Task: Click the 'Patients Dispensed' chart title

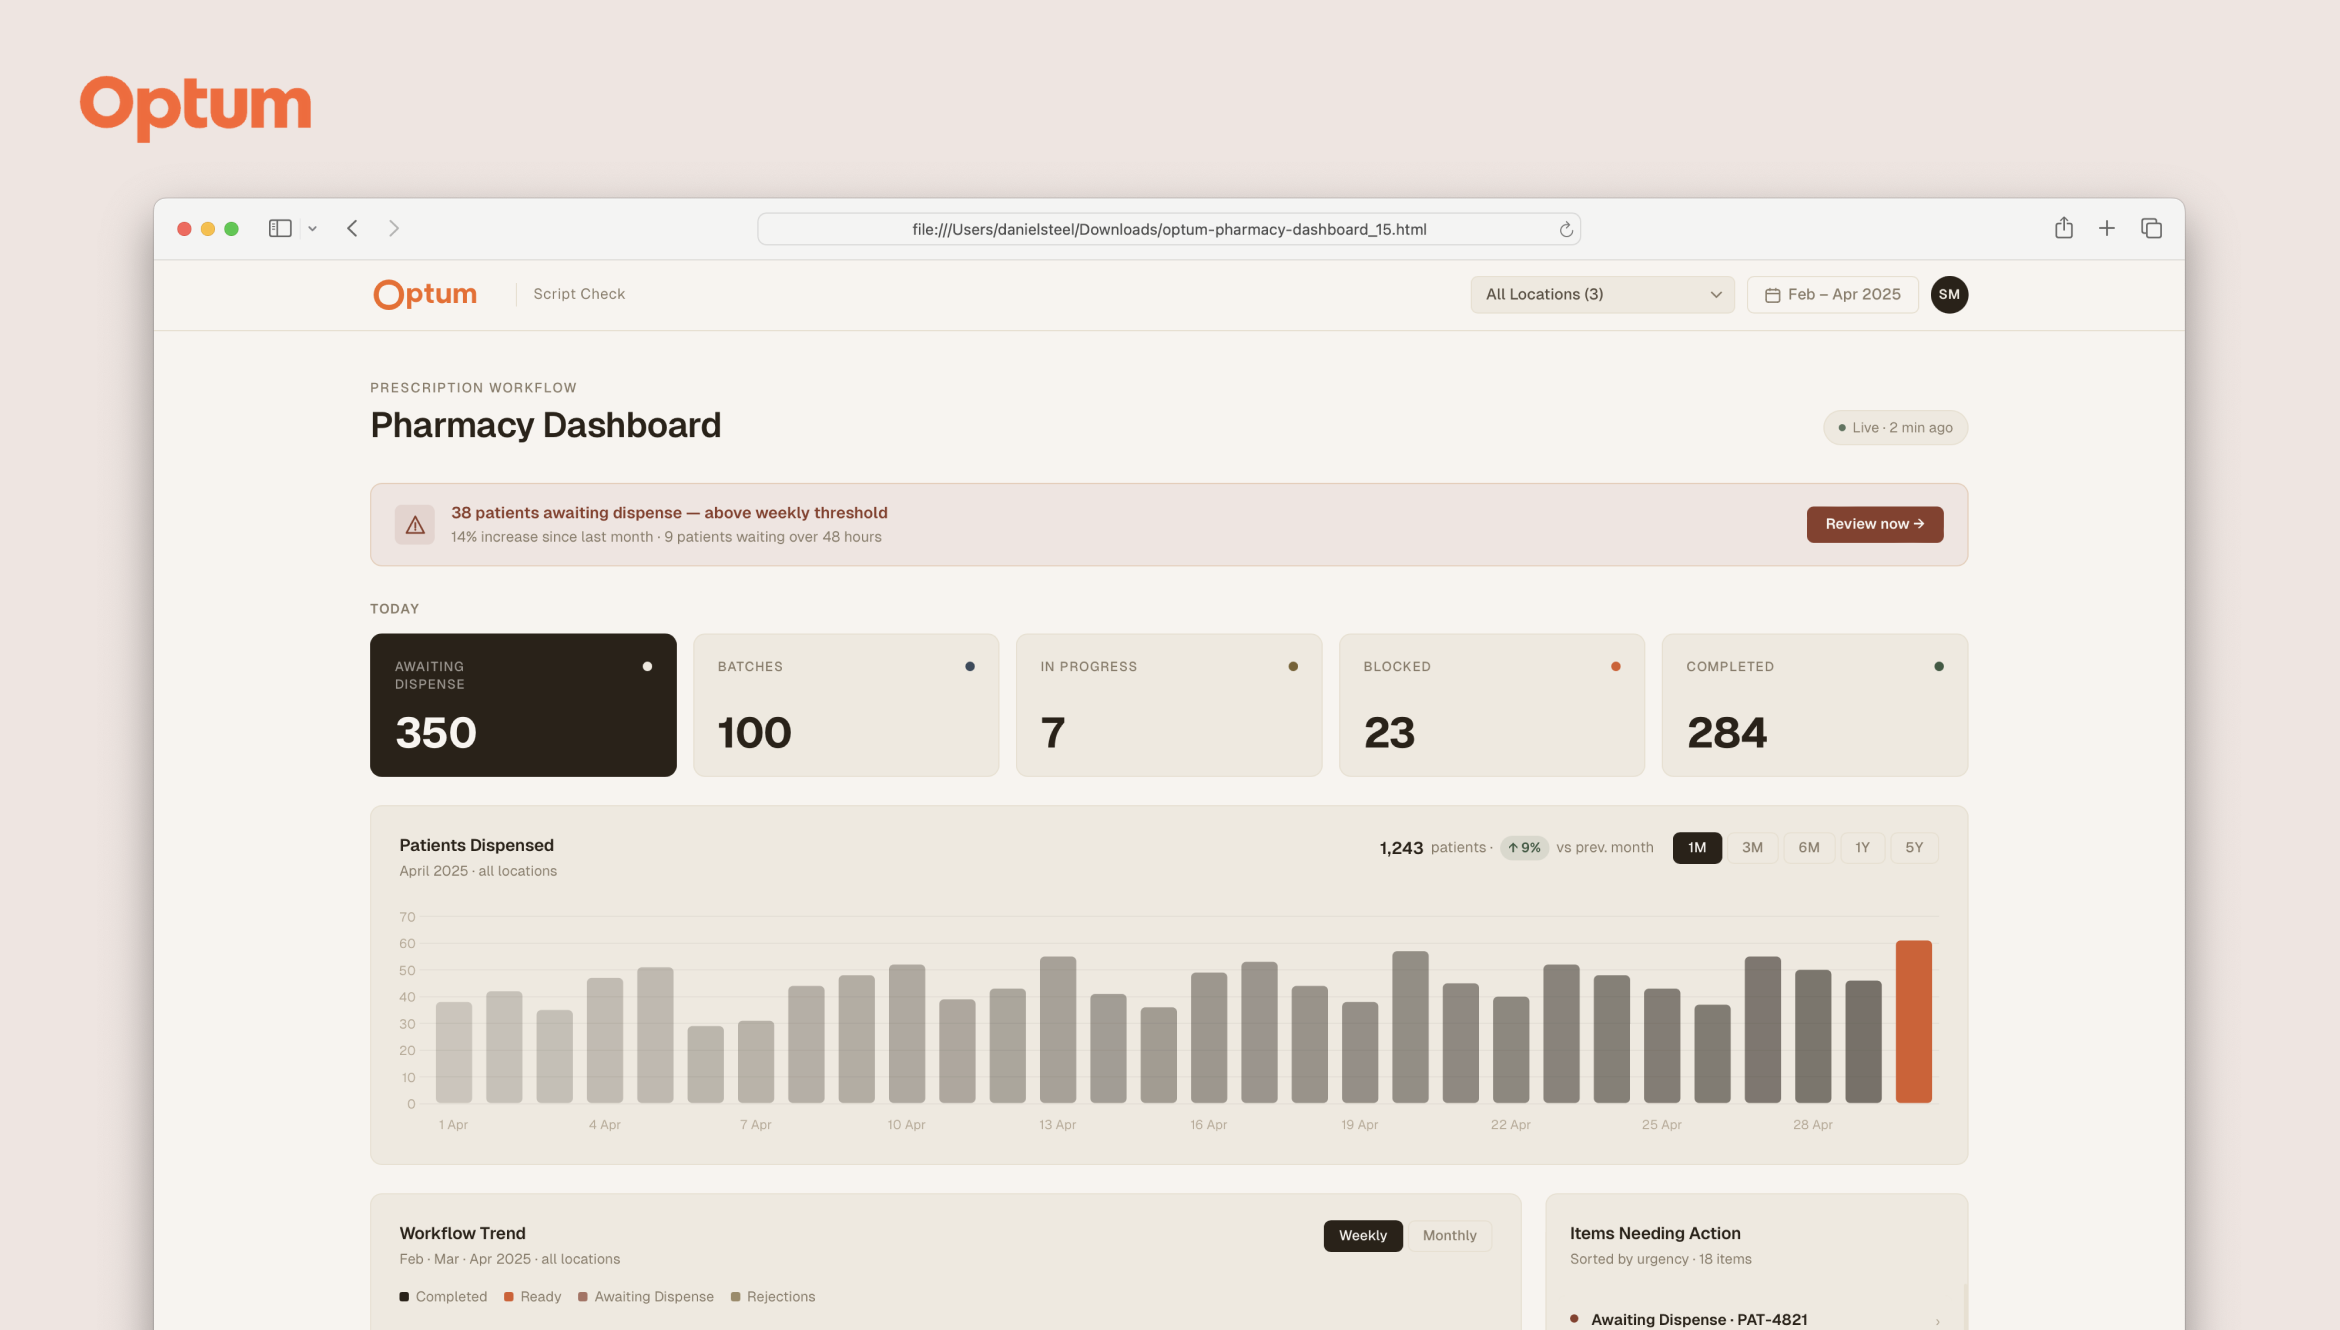Action: pos(476,845)
